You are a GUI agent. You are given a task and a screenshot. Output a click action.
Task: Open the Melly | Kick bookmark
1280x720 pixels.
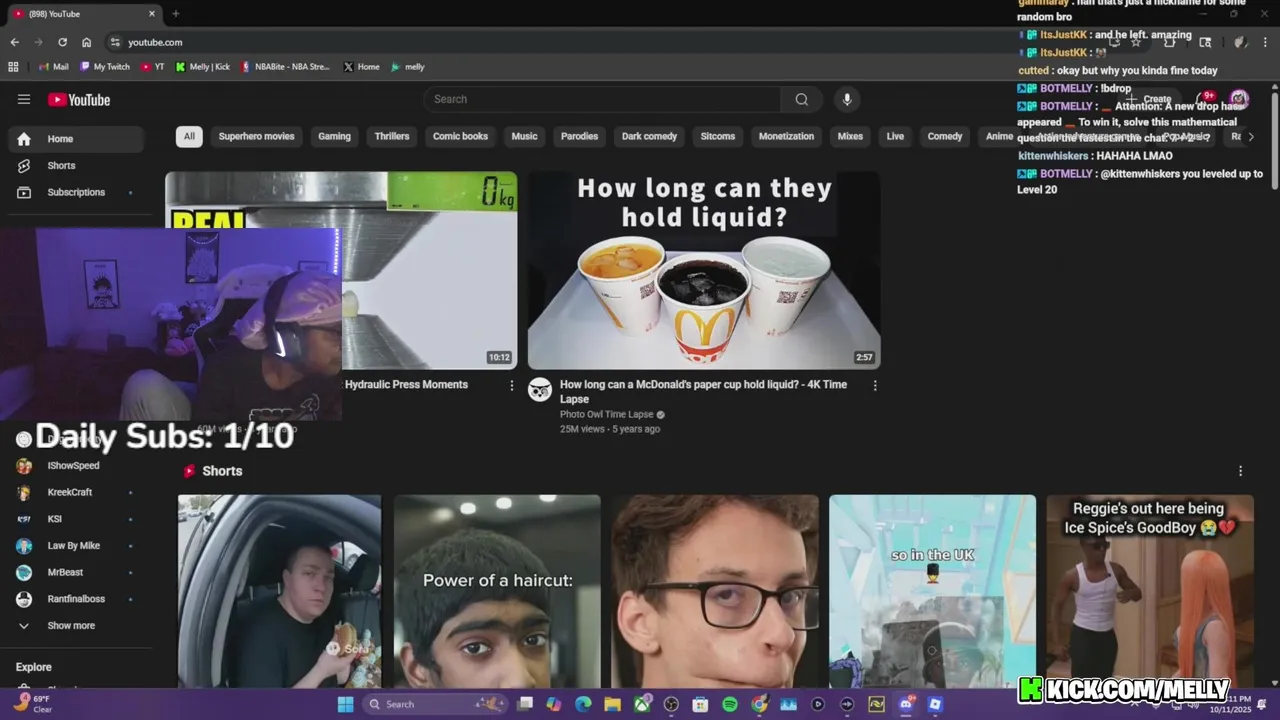coord(202,67)
